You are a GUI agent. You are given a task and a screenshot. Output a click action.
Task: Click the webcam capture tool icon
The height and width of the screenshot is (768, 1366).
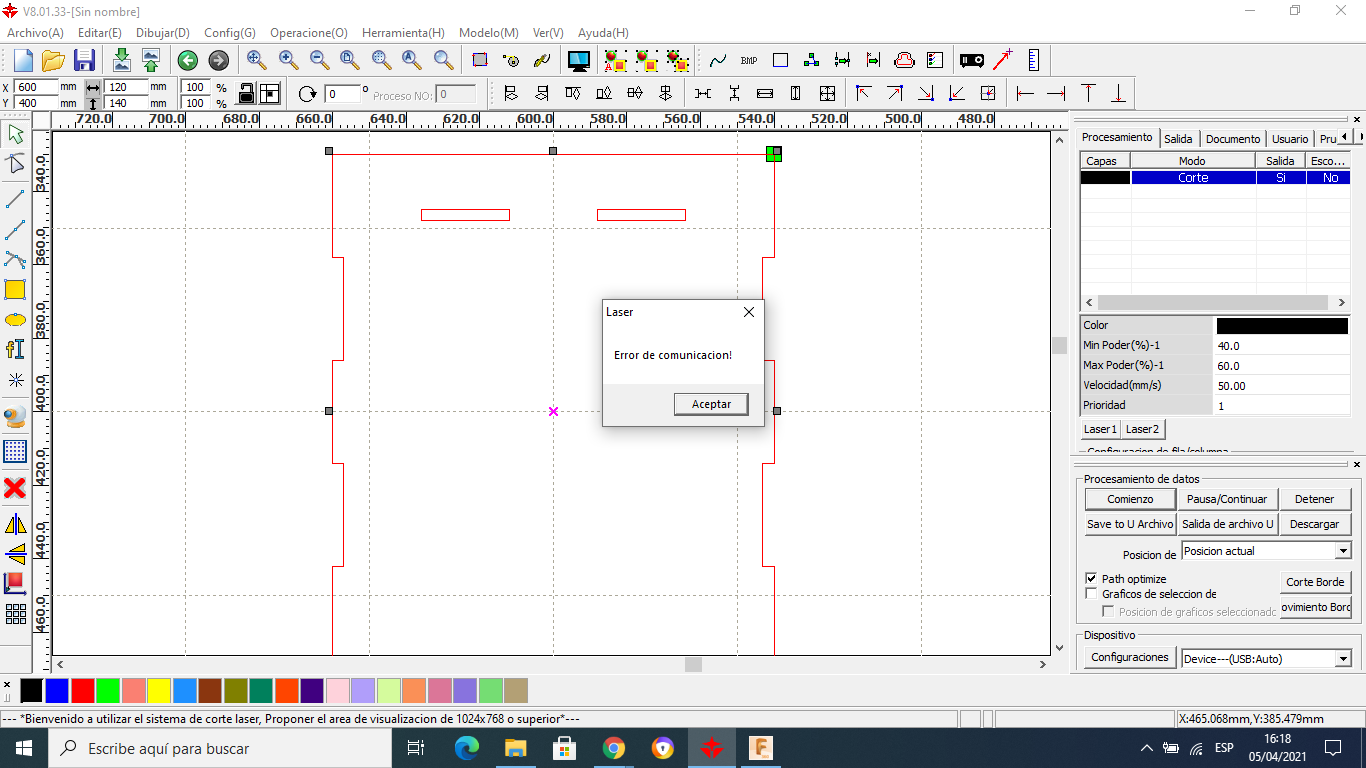(15, 417)
